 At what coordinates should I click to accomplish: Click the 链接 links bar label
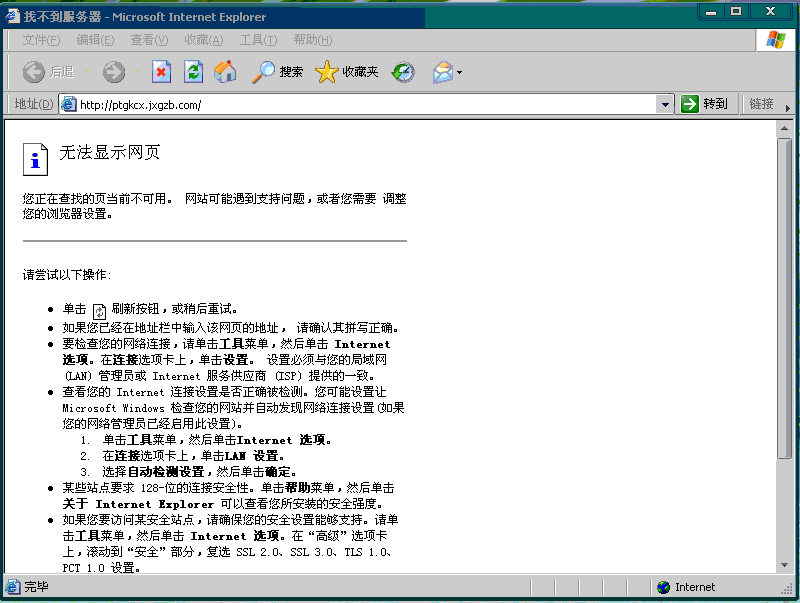coord(761,104)
